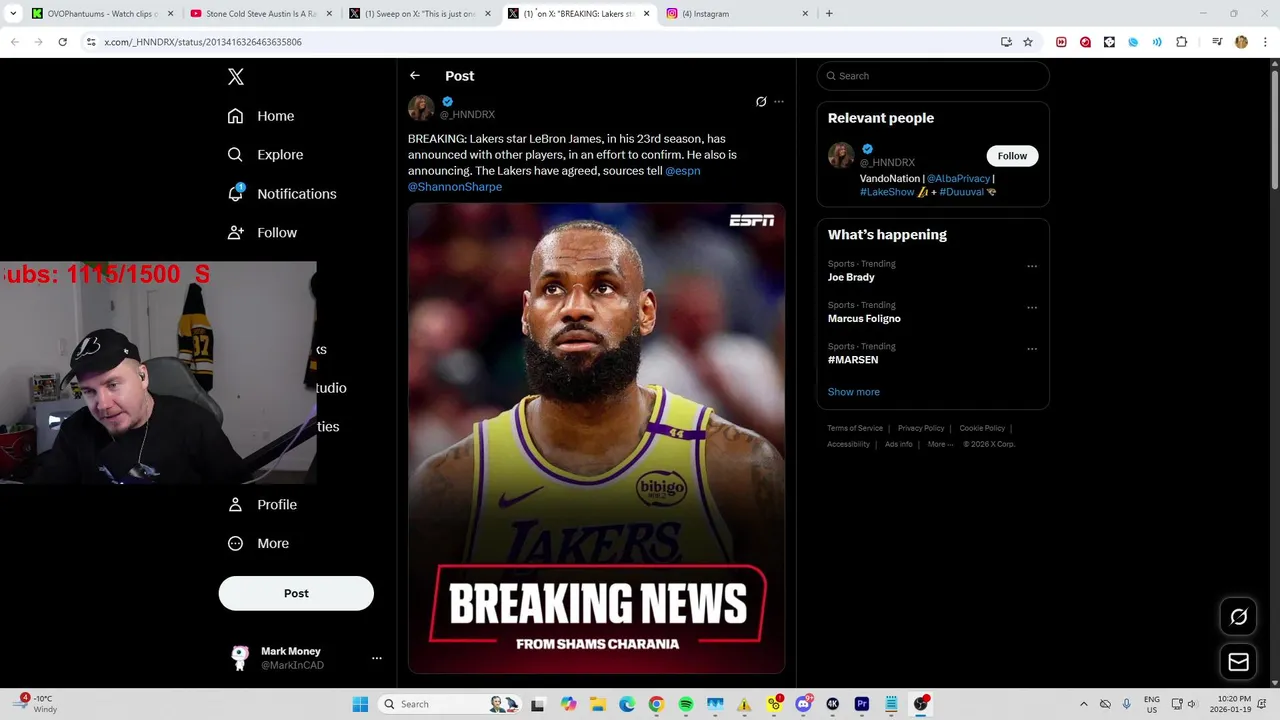
Task: Click the _HNNDRX avatar on the post
Action: point(421,108)
